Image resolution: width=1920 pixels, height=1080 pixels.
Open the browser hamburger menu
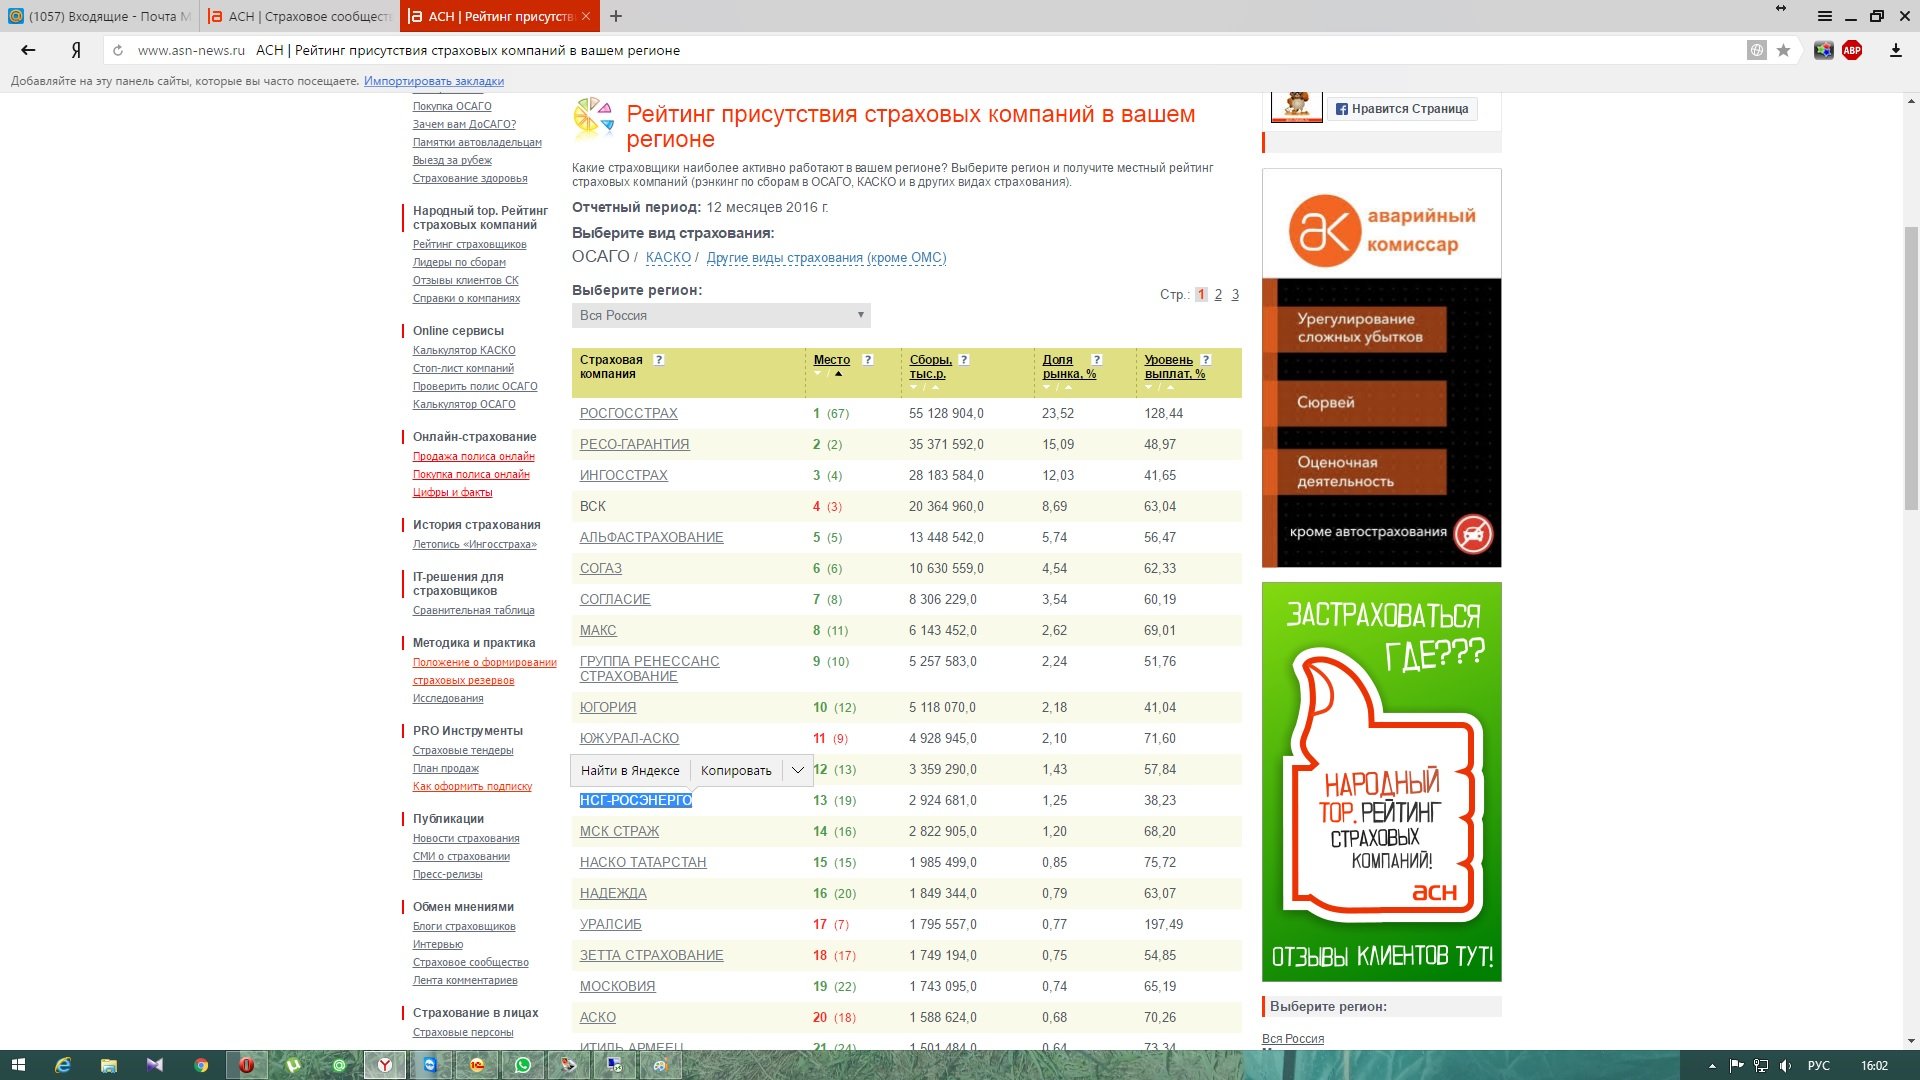pos(1825,16)
